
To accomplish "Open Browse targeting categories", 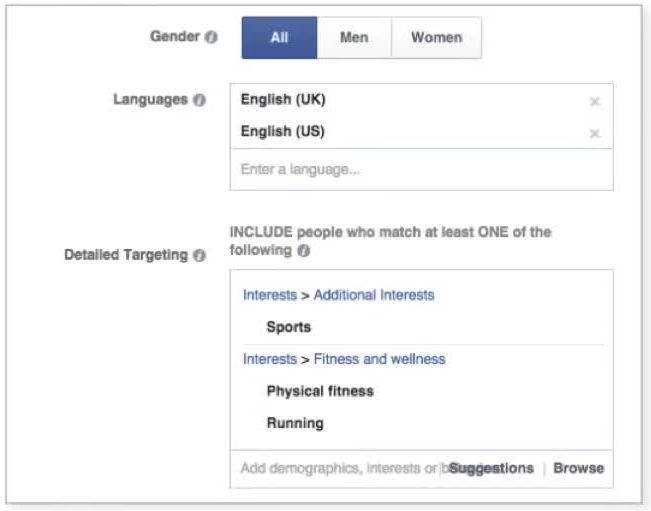I will (578, 468).
